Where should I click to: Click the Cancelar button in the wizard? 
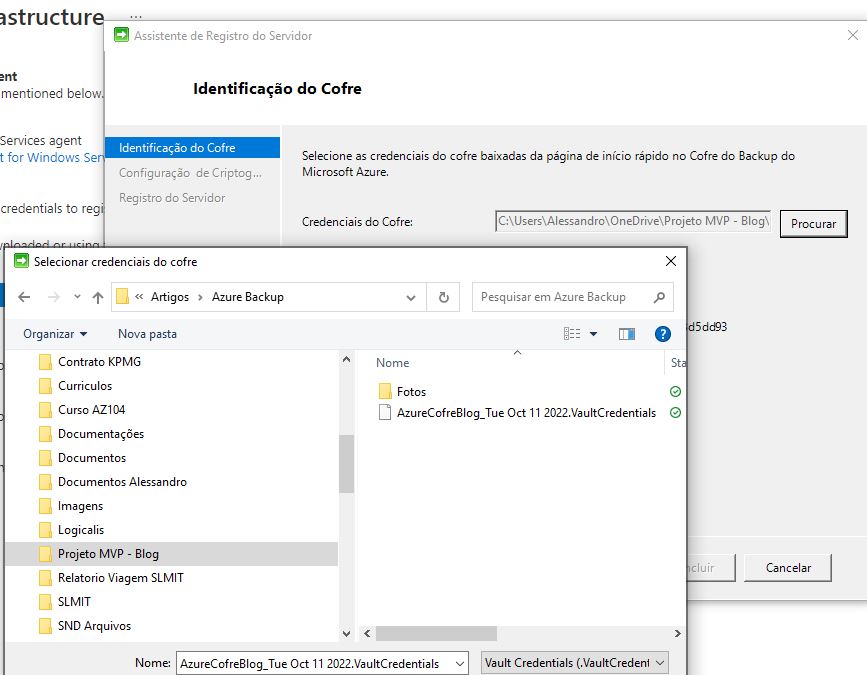pyautogui.click(x=788, y=568)
